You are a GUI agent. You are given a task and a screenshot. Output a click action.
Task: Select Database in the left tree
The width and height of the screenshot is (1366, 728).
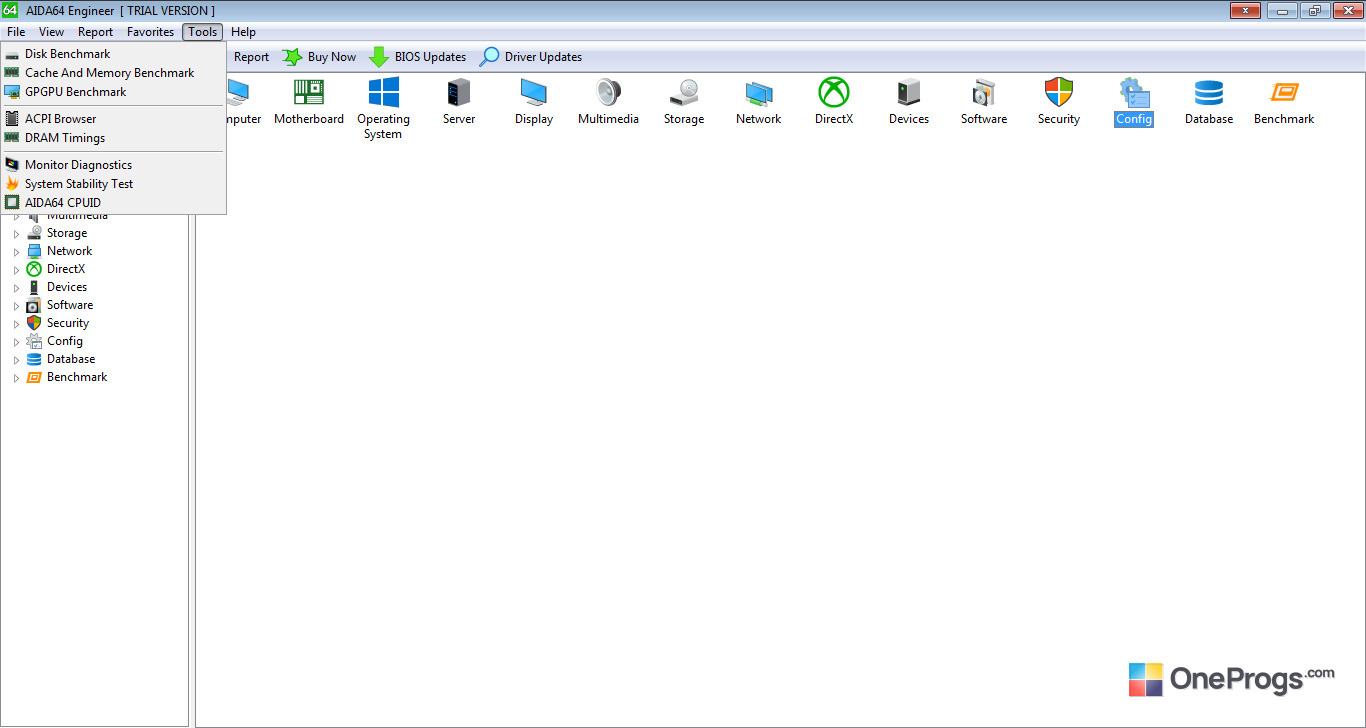pyautogui.click(x=71, y=359)
